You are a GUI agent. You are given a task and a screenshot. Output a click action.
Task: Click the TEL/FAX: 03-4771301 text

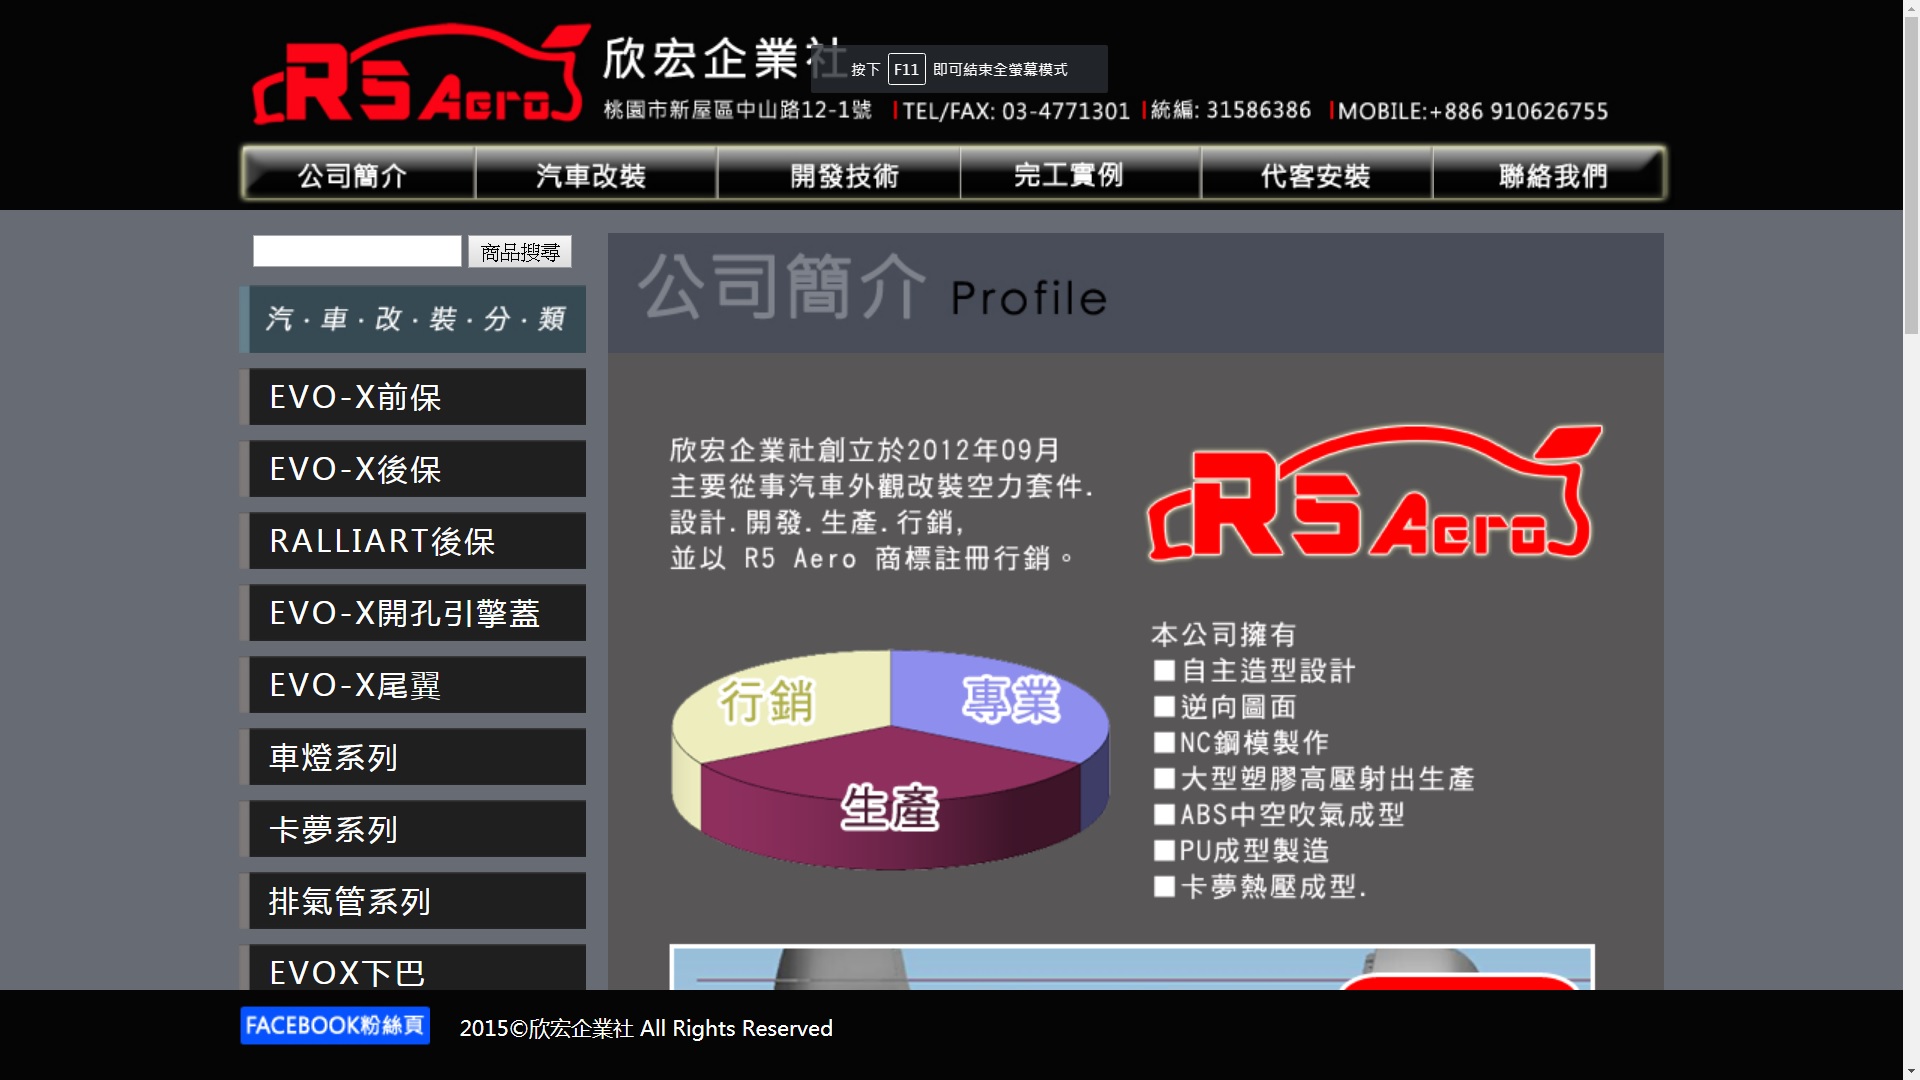[x=1016, y=111]
